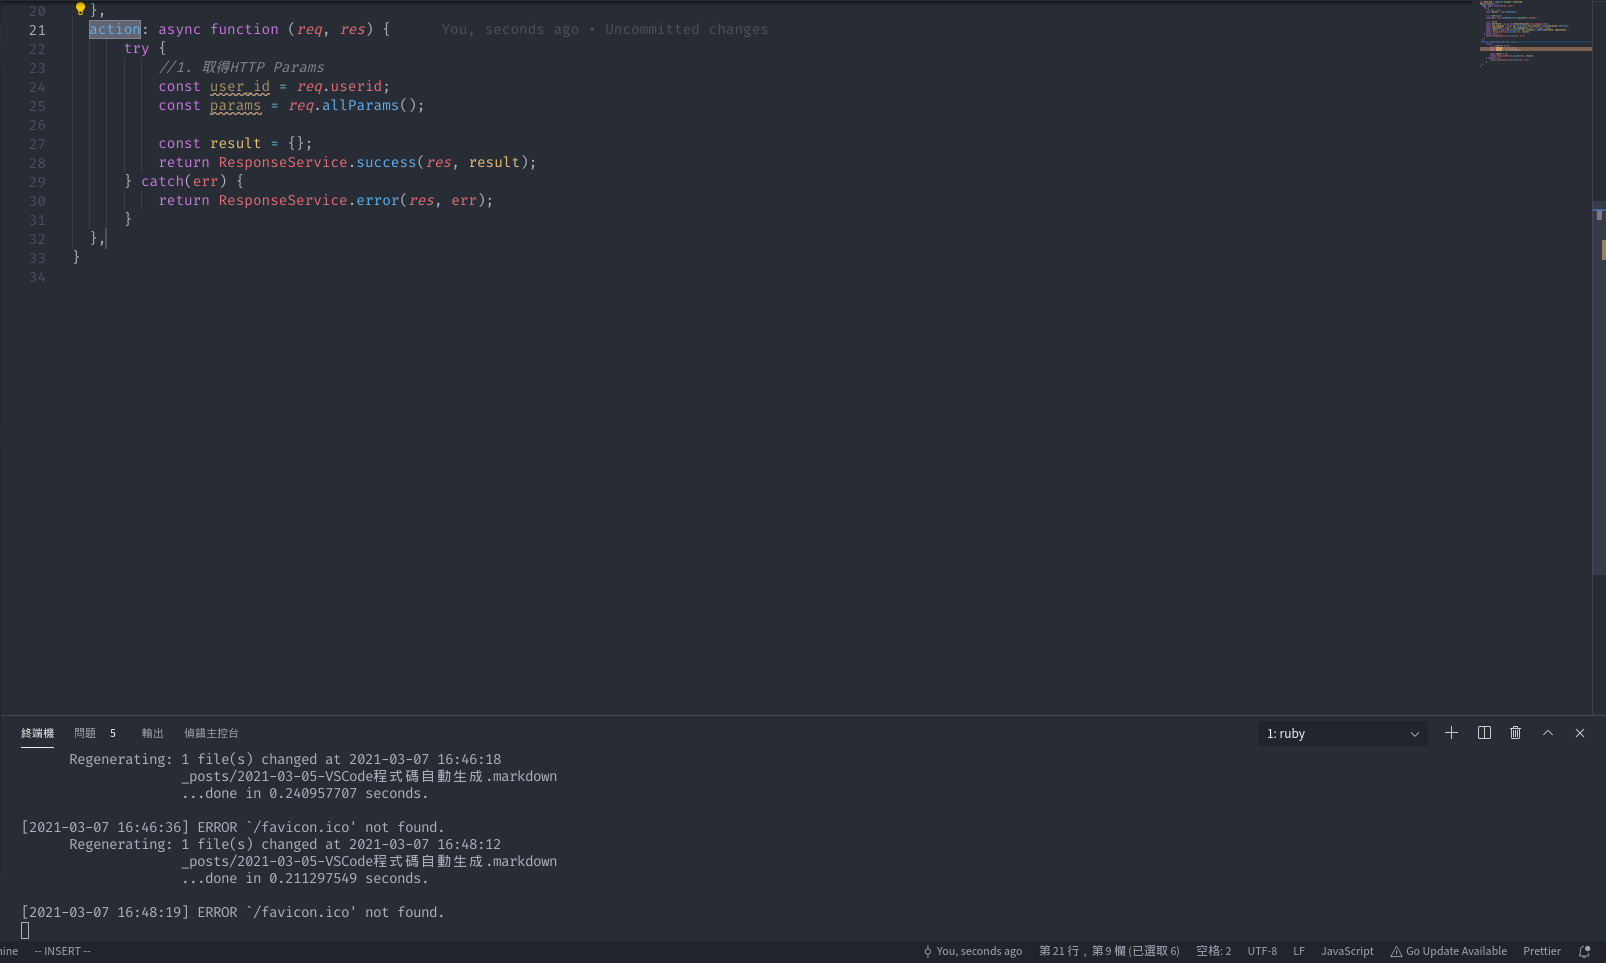Close the terminal panel
This screenshot has height=963, width=1606.
point(1580,733)
